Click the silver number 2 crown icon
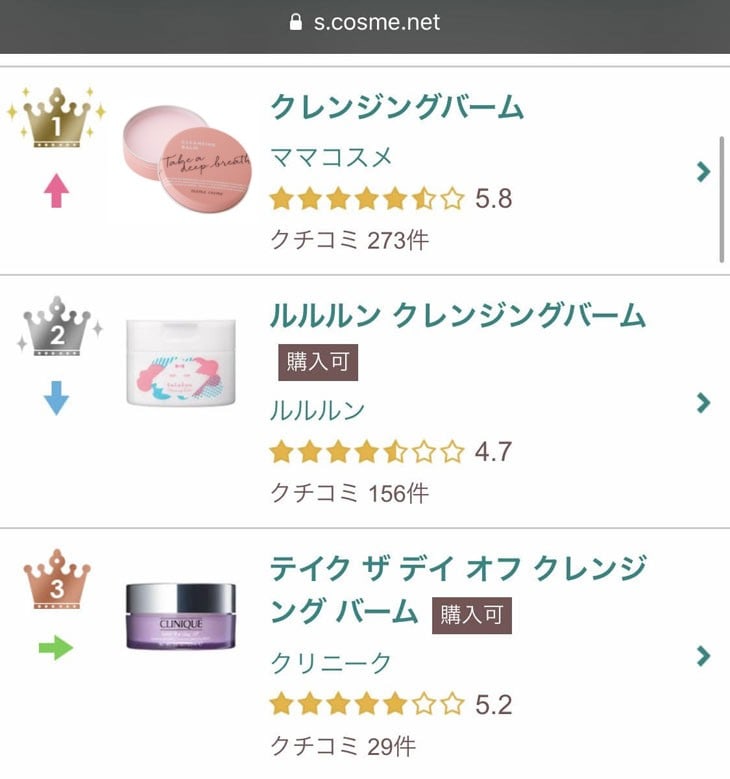Image resolution: width=730 pixels, height=779 pixels. click(57, 328)
